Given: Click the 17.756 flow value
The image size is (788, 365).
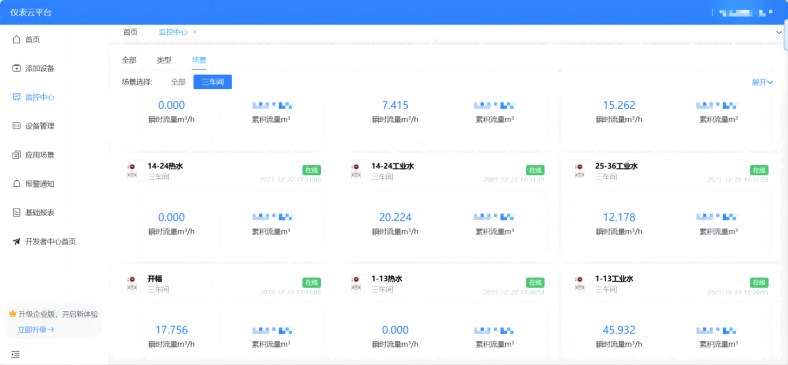Looking at the screenshot, I should point(171,330).
